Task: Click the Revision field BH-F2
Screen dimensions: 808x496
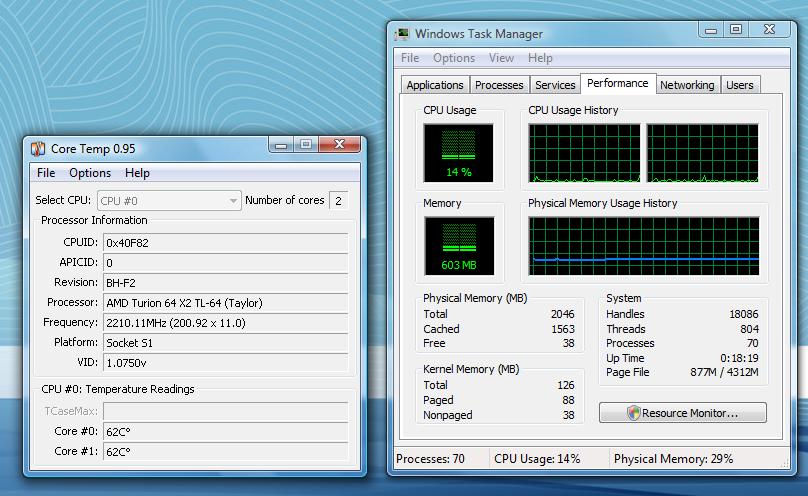Action: (226, 283)
